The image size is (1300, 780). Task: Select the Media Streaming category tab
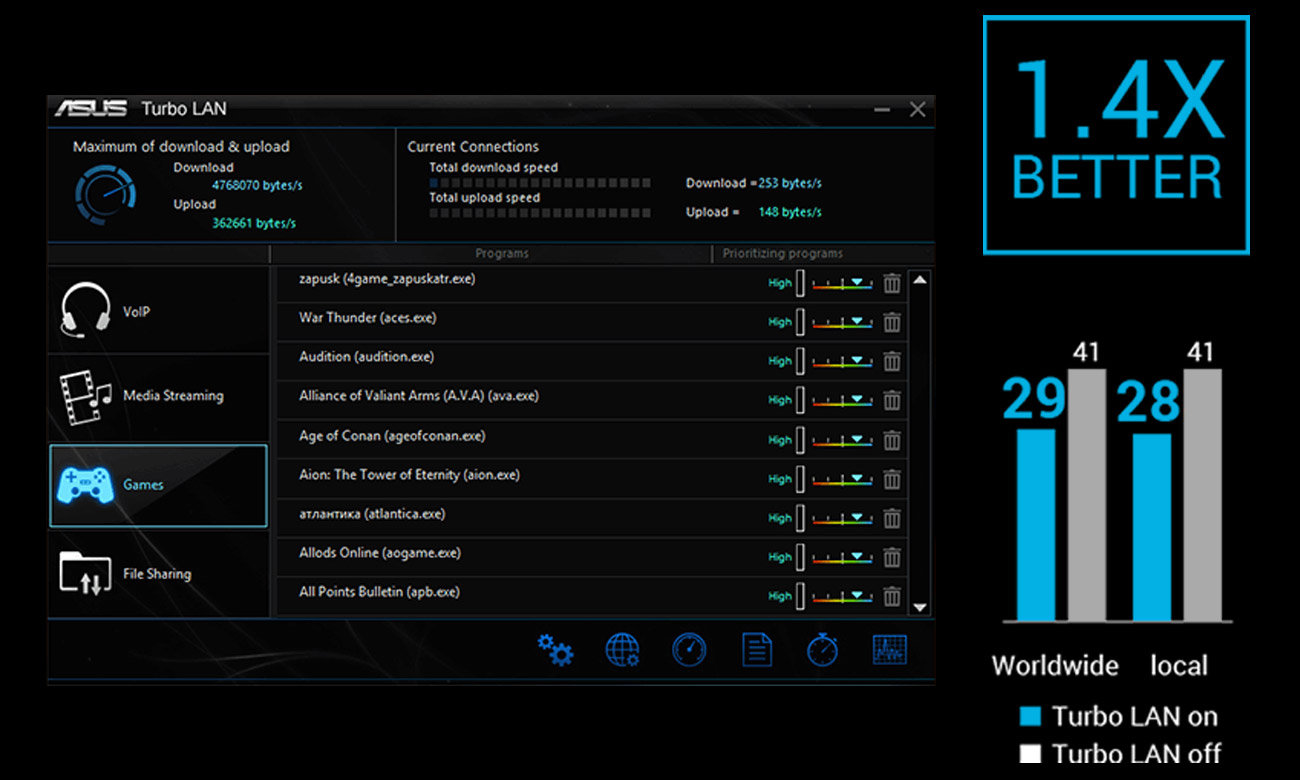158,396
